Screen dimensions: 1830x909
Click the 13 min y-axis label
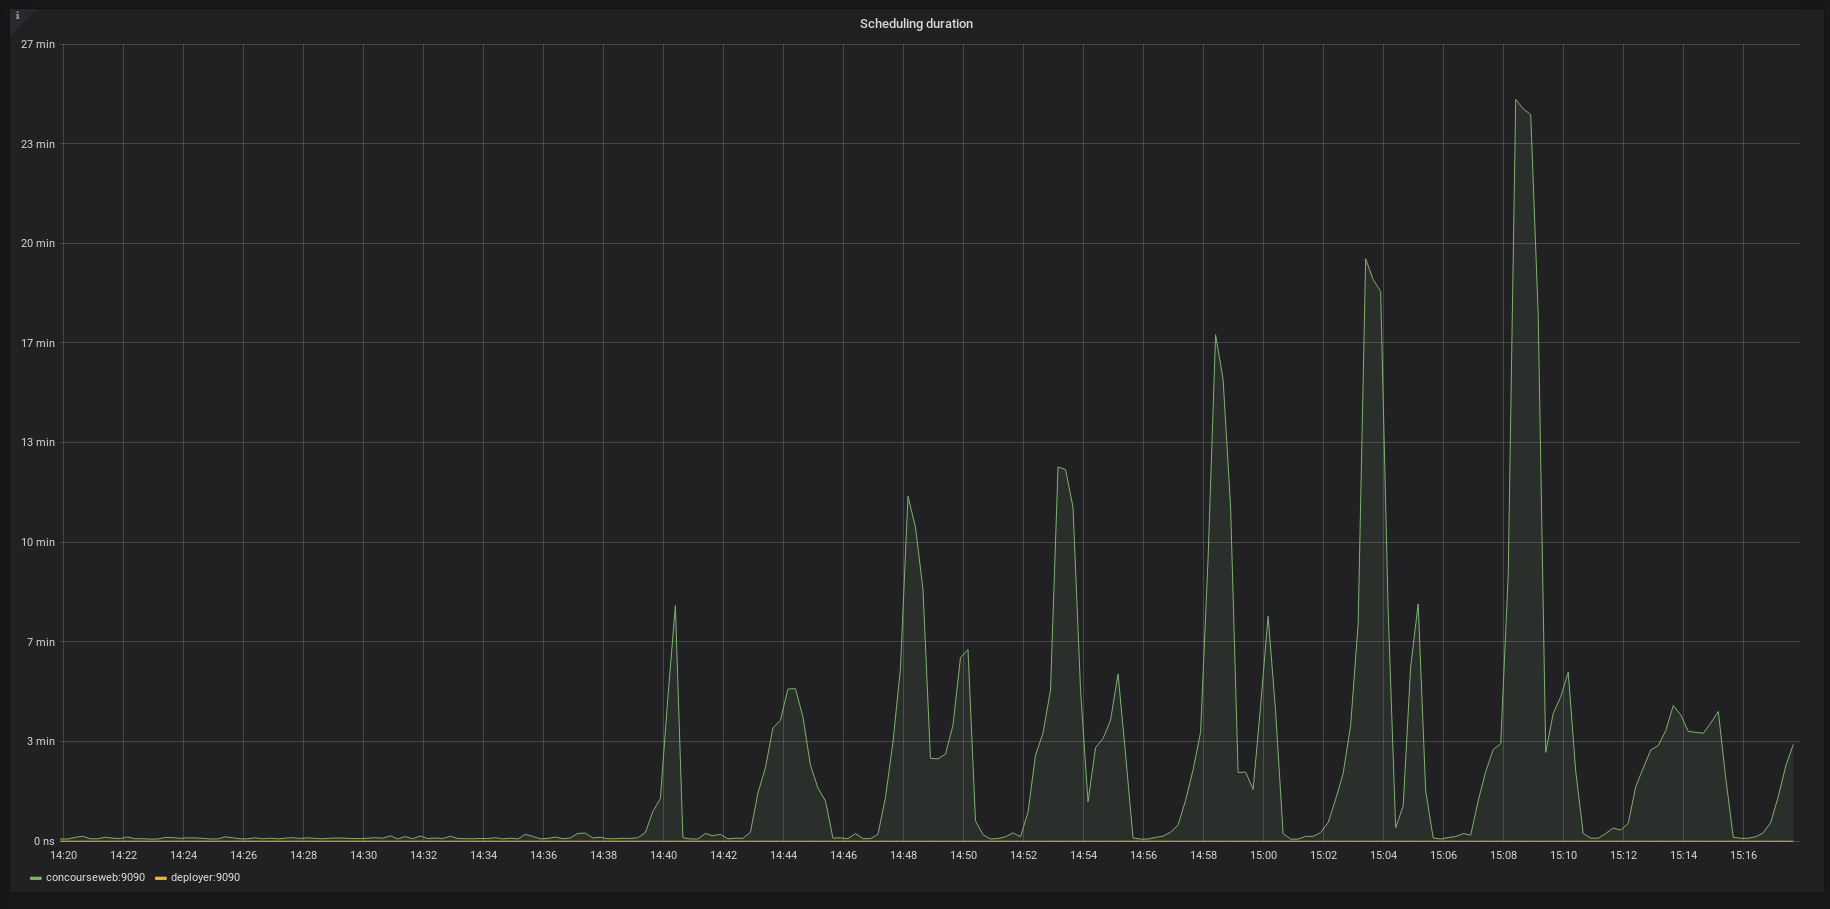(39, 442)
